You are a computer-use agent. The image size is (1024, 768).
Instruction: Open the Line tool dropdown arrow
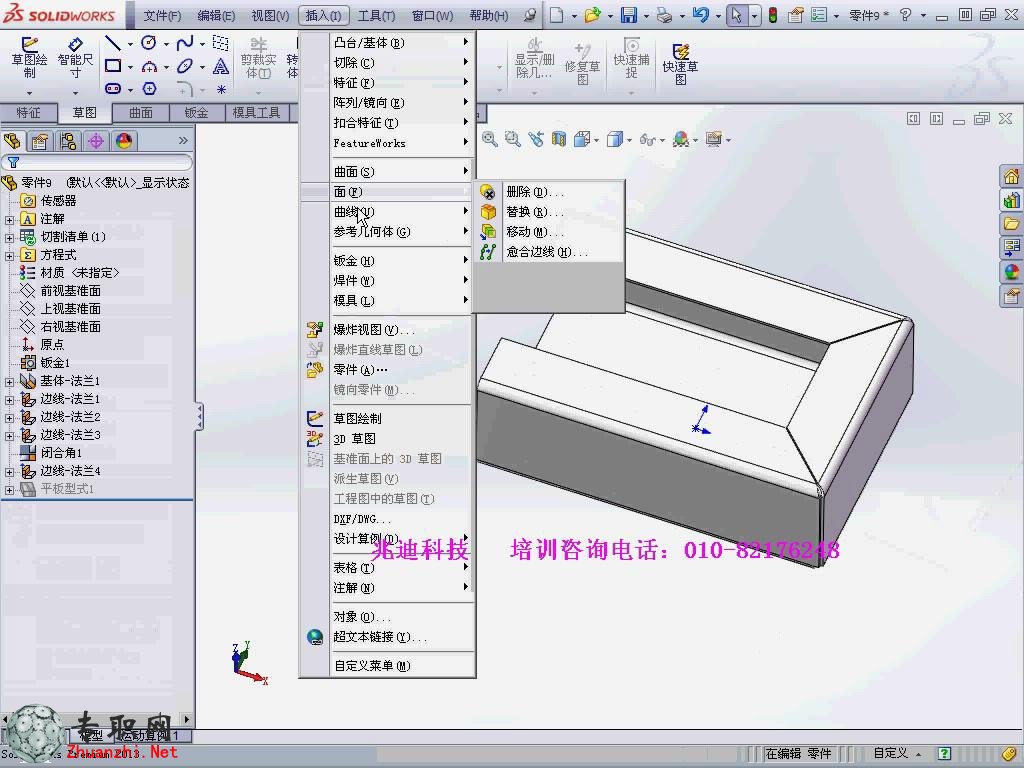click(x=130, y=44)
